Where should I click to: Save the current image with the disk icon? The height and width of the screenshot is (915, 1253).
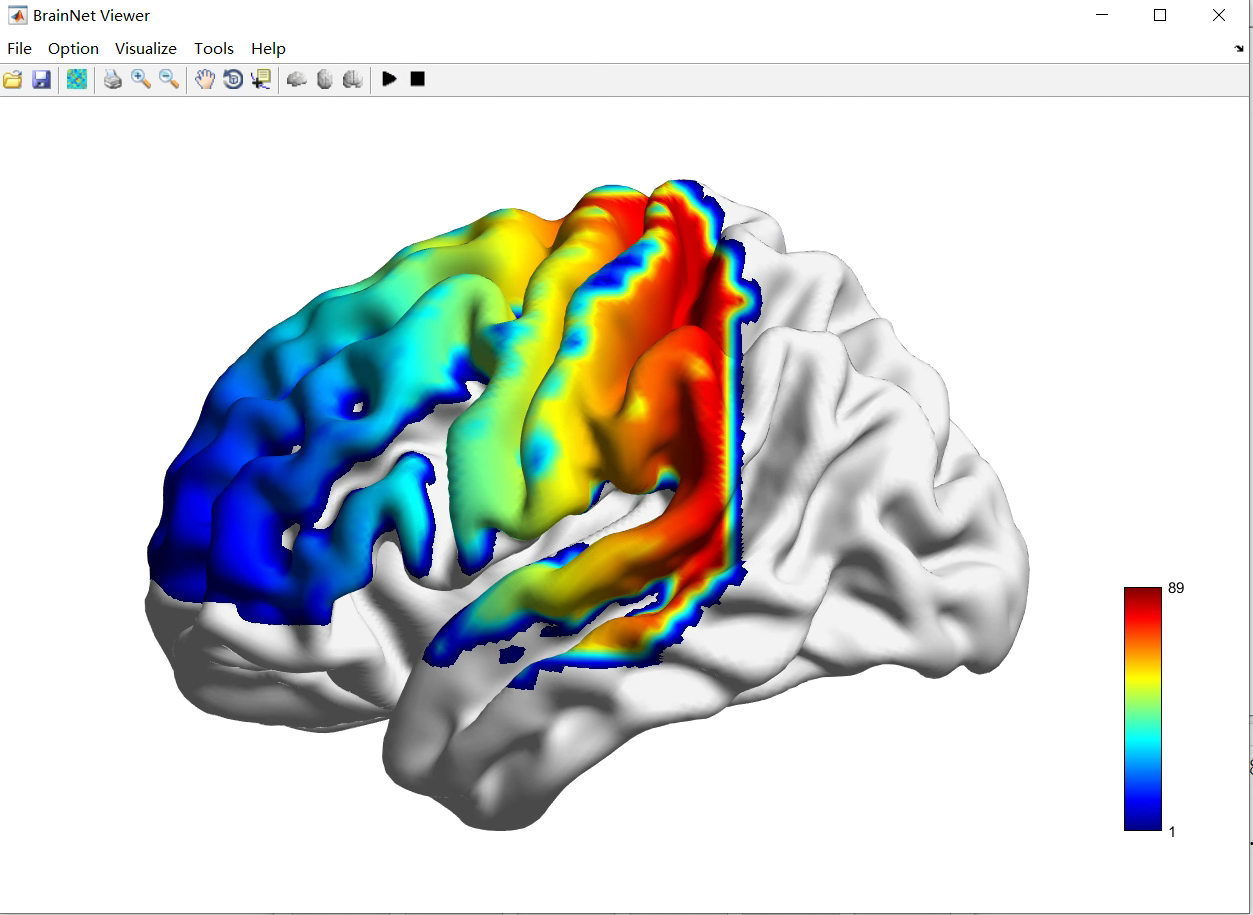click(x=40, y=79)
